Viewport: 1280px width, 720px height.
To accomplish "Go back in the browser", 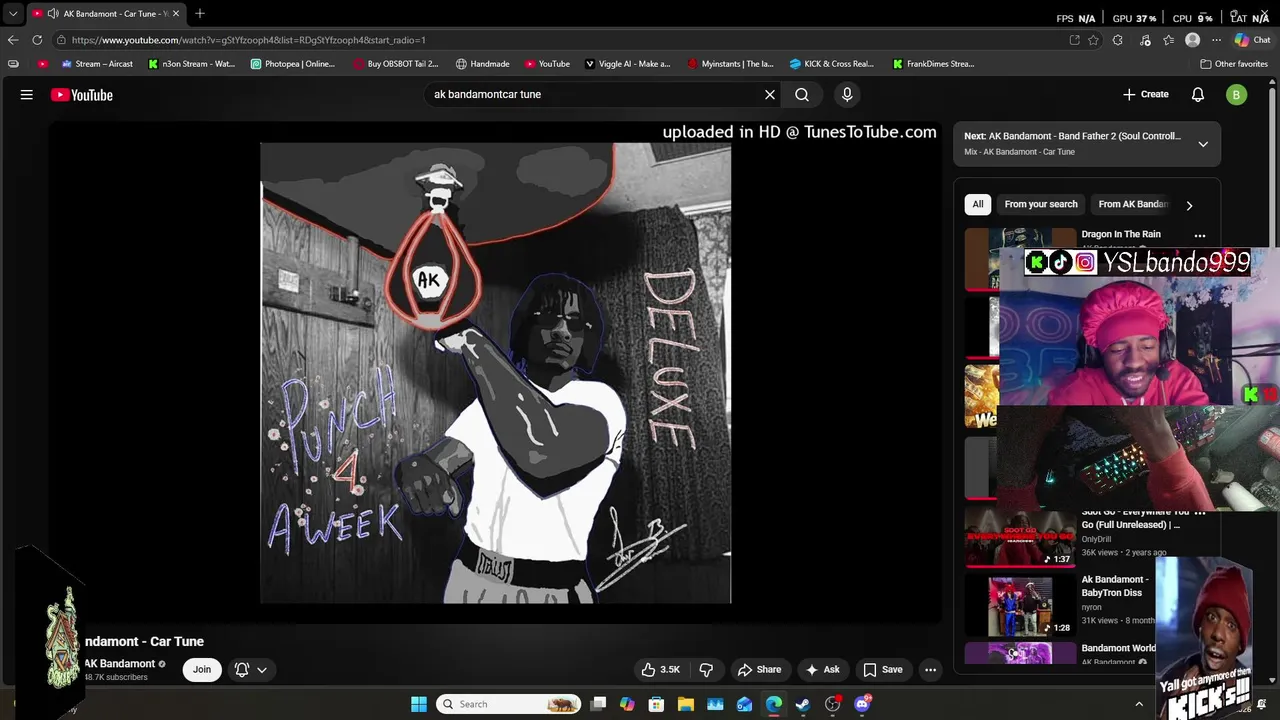I will point(13,40).
